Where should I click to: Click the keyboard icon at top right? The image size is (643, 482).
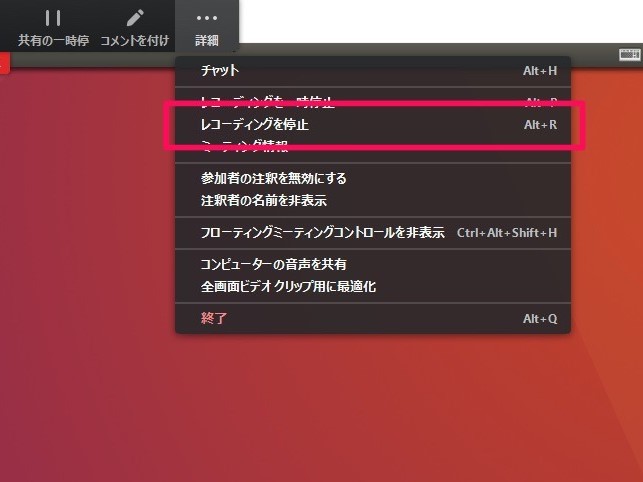pyautogui.click(x=629, y=55)
